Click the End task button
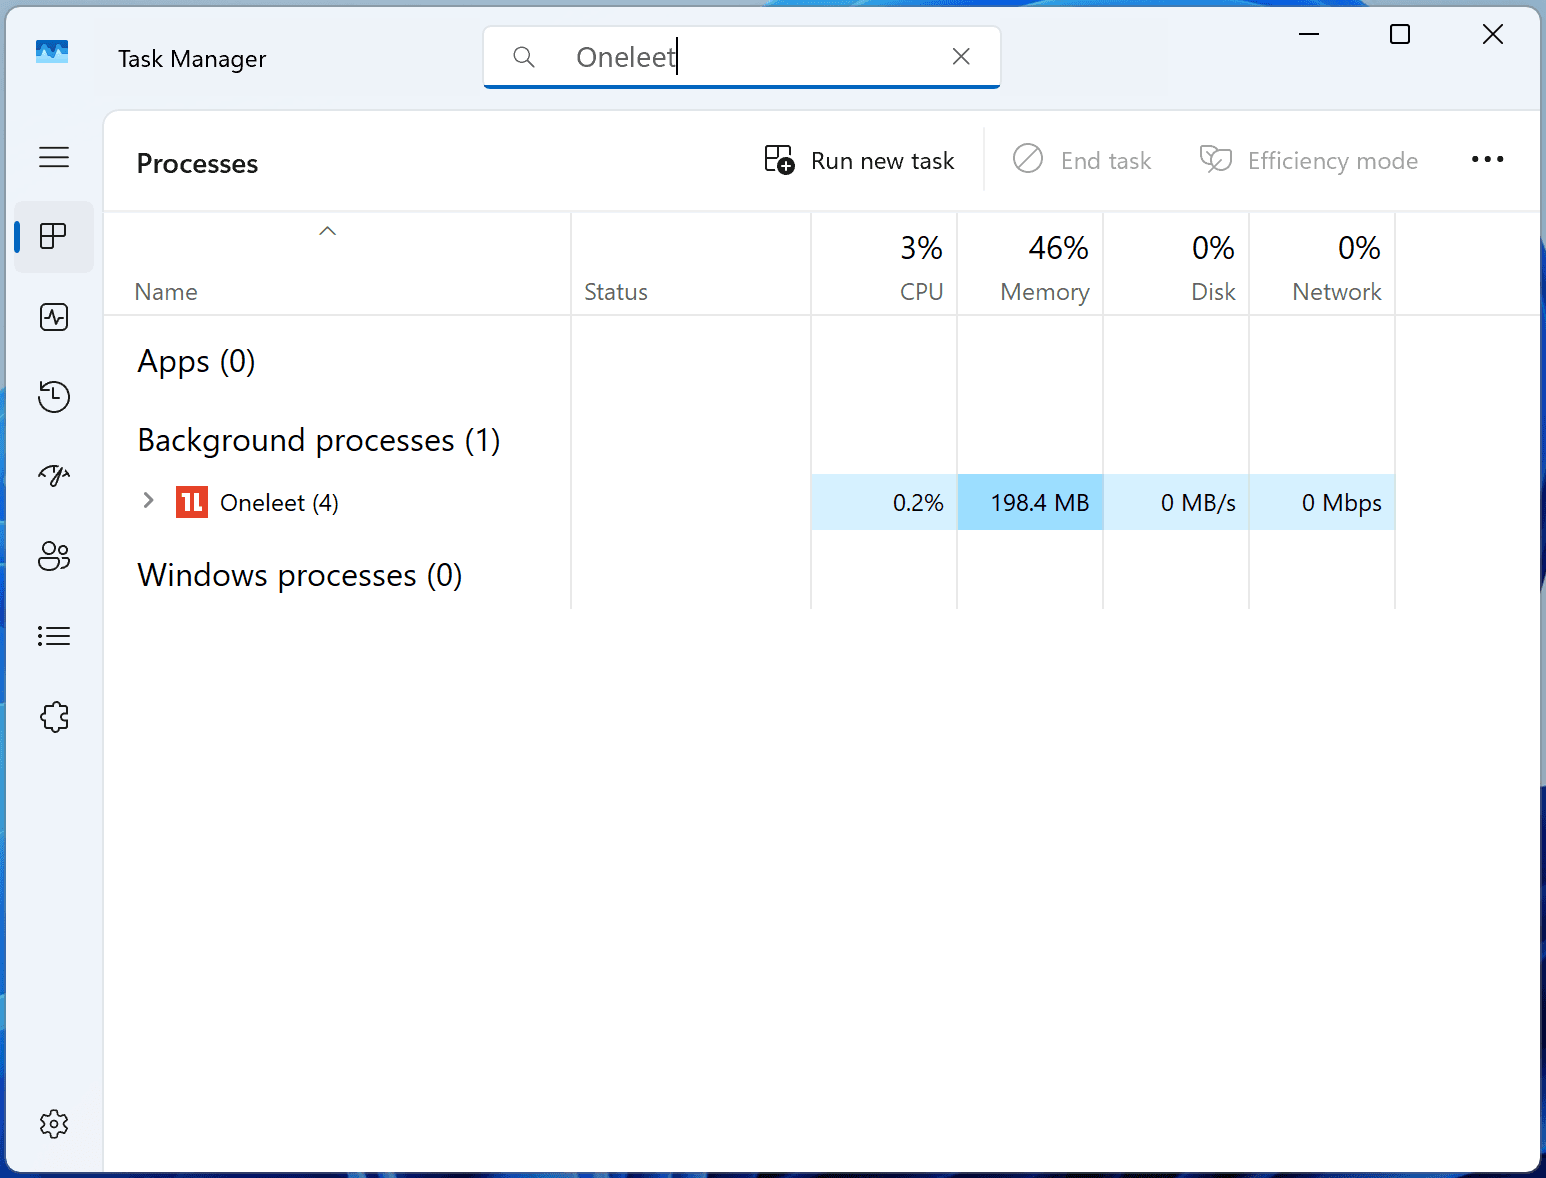1546x1178 pixels. (1083, 160)
